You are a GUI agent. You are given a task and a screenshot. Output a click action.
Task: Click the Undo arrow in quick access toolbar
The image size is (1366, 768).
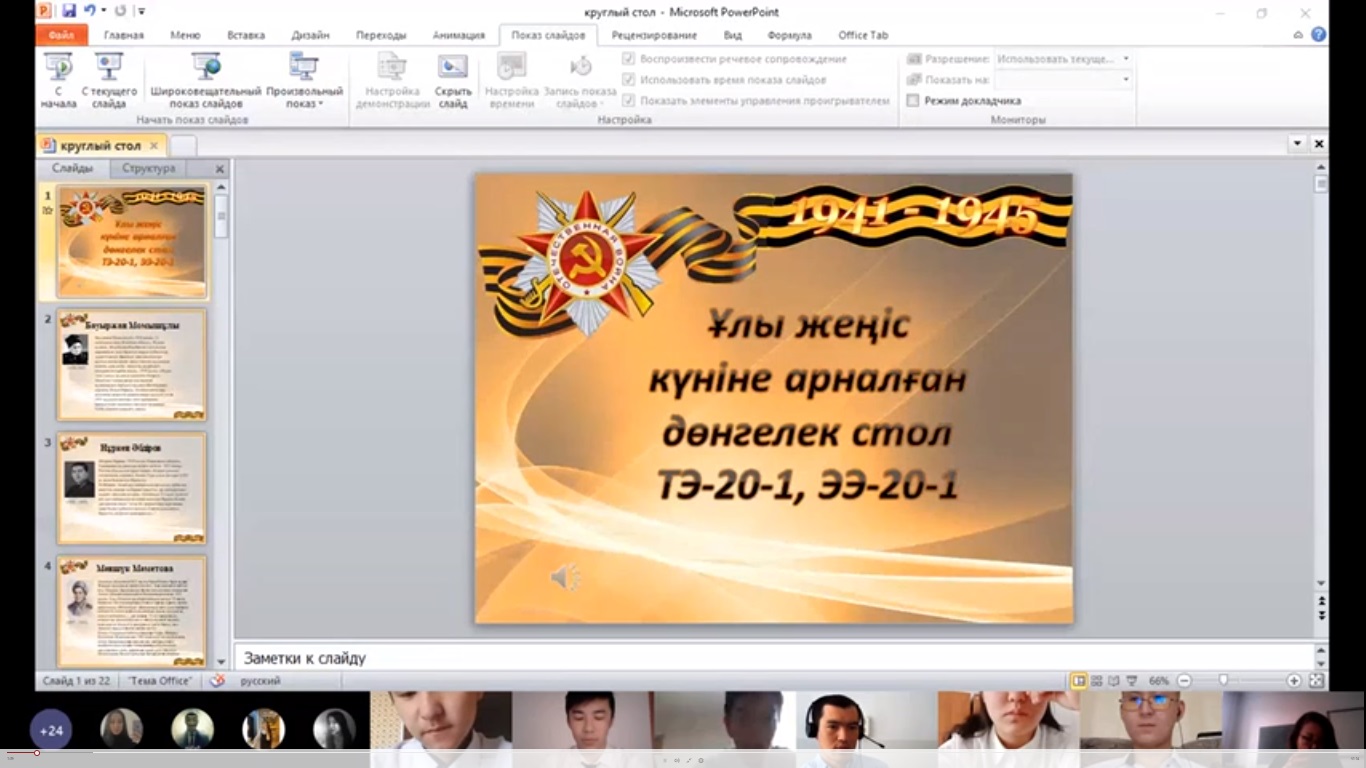coord(90,11)
